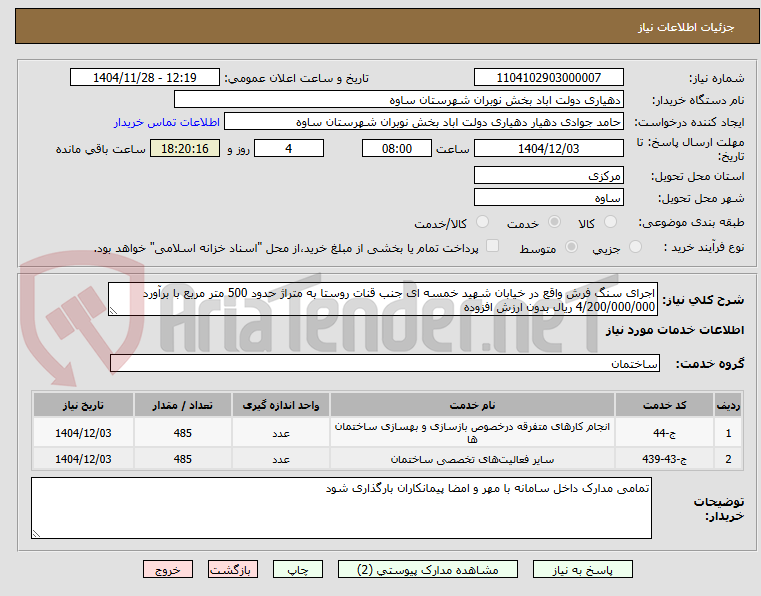Viewport: 761px width, 596px height.
Task: Click the ردیف column header
Action: tap(728, 405)
